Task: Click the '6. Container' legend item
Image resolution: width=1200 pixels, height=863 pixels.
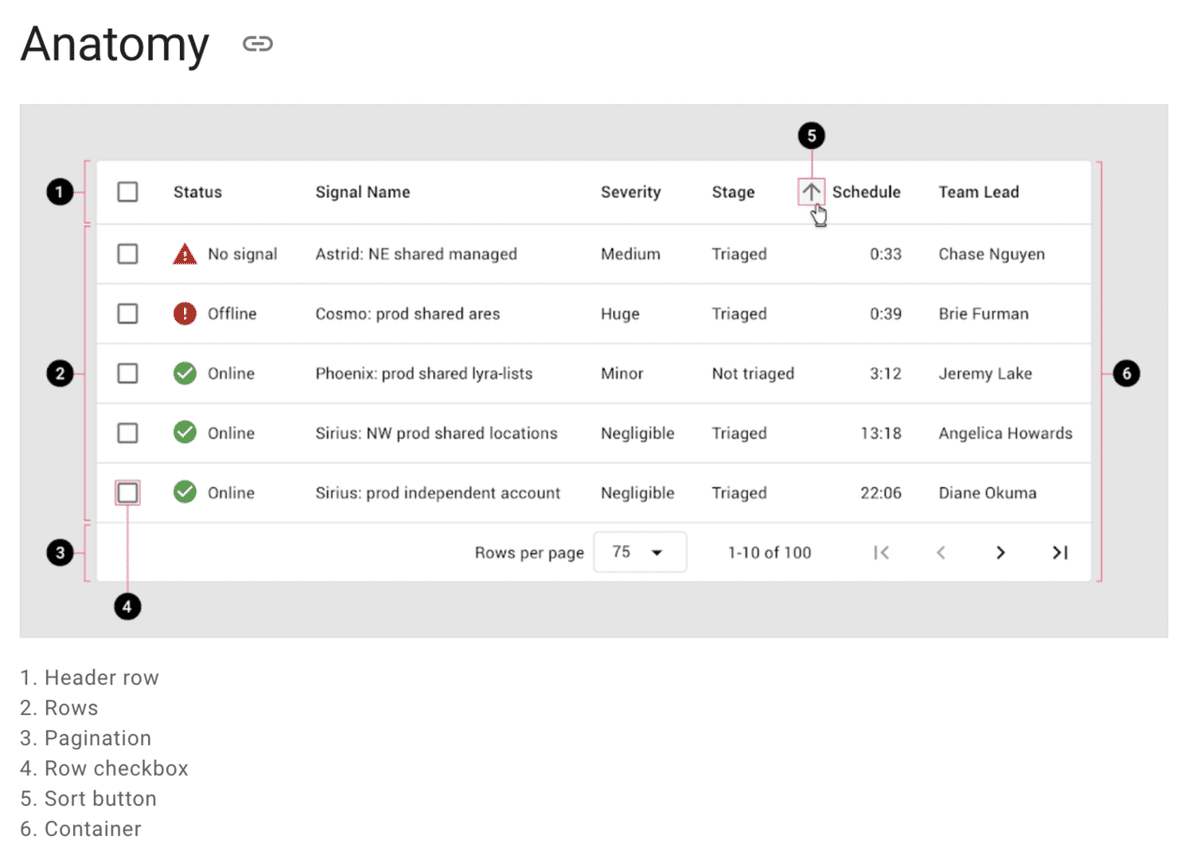Action: tap(81, 829)
